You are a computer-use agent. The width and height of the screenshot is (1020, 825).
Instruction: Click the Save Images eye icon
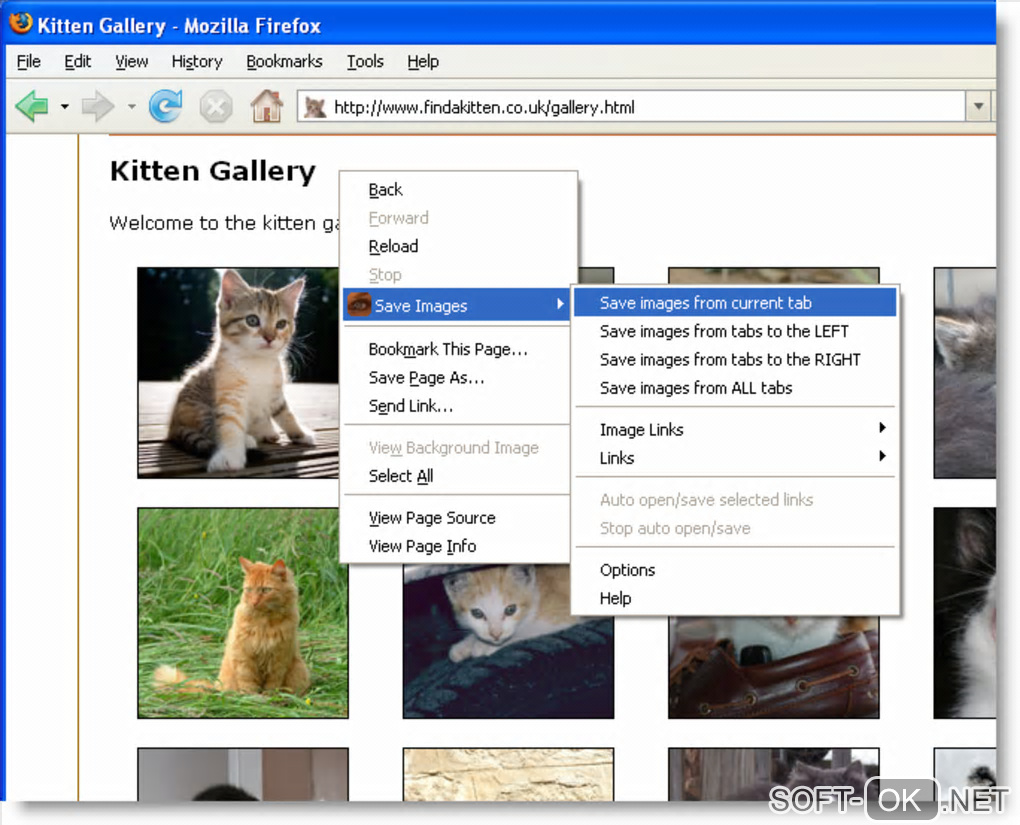coord(358,304)
